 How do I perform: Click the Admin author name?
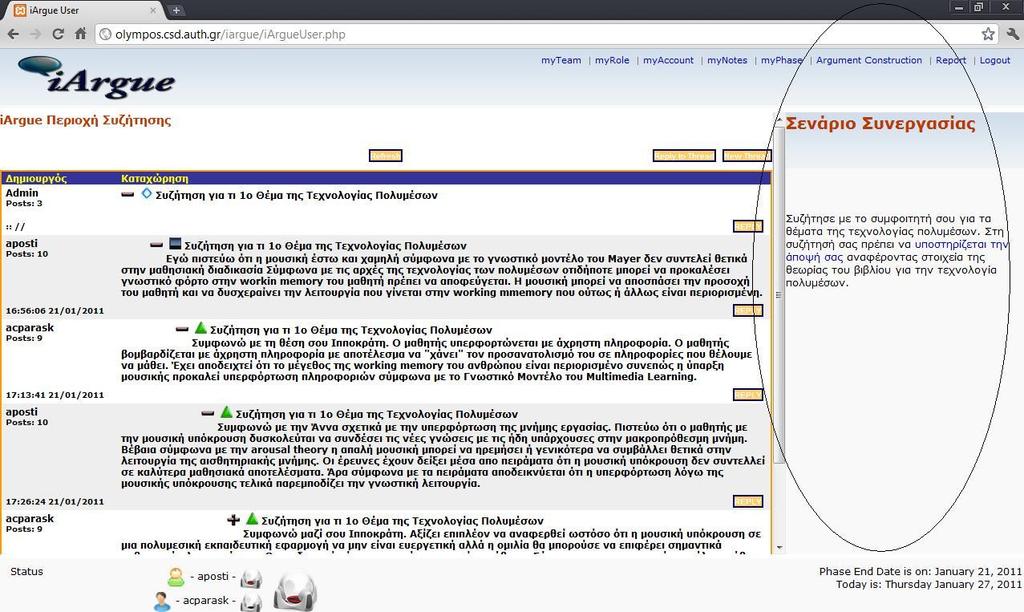(x=22, y=193)
